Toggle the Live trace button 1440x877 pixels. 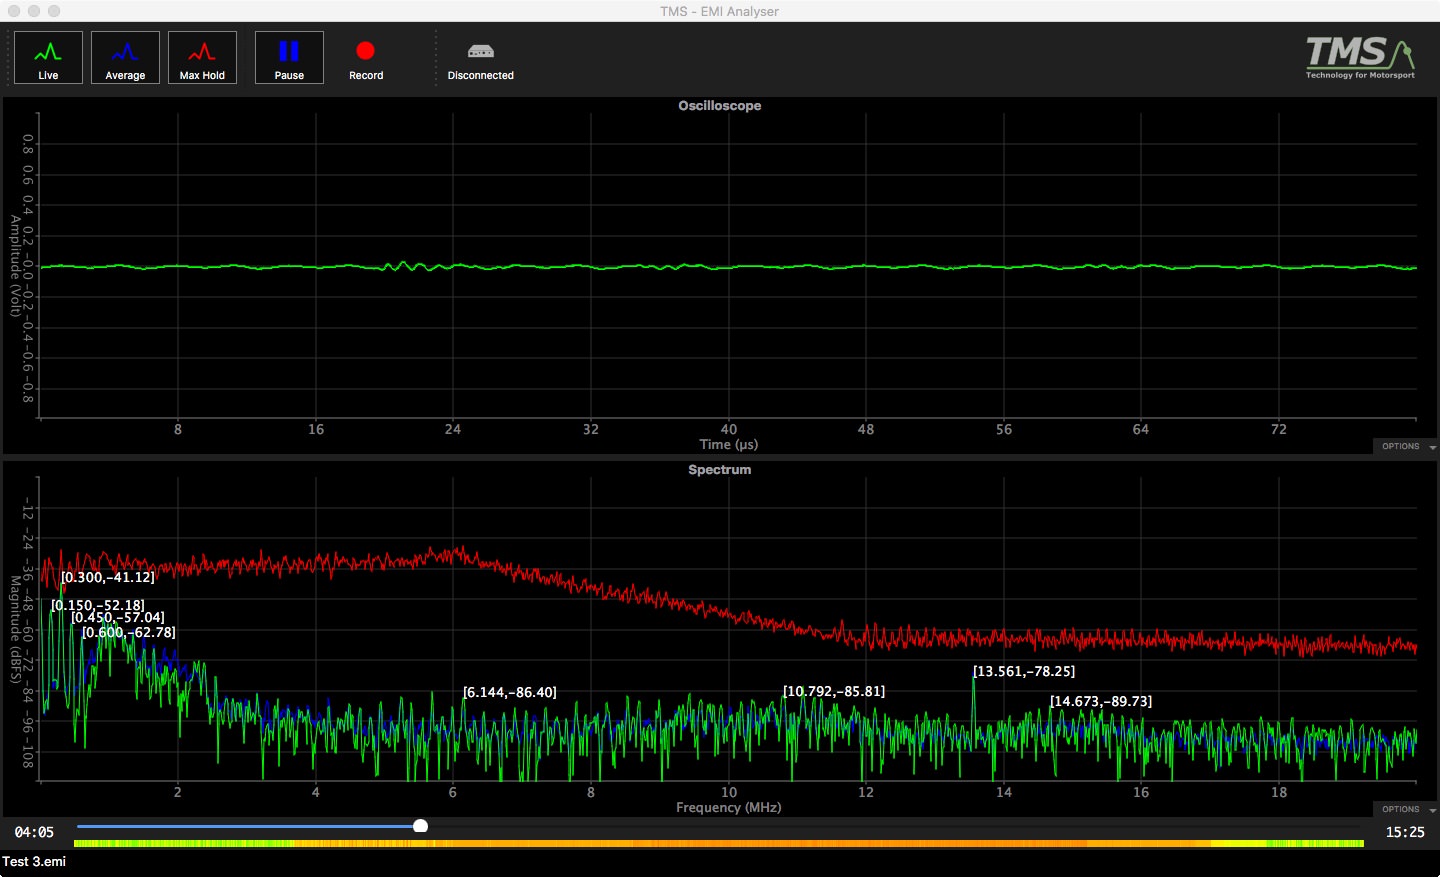pyautogui.click(x=48, y=58)
